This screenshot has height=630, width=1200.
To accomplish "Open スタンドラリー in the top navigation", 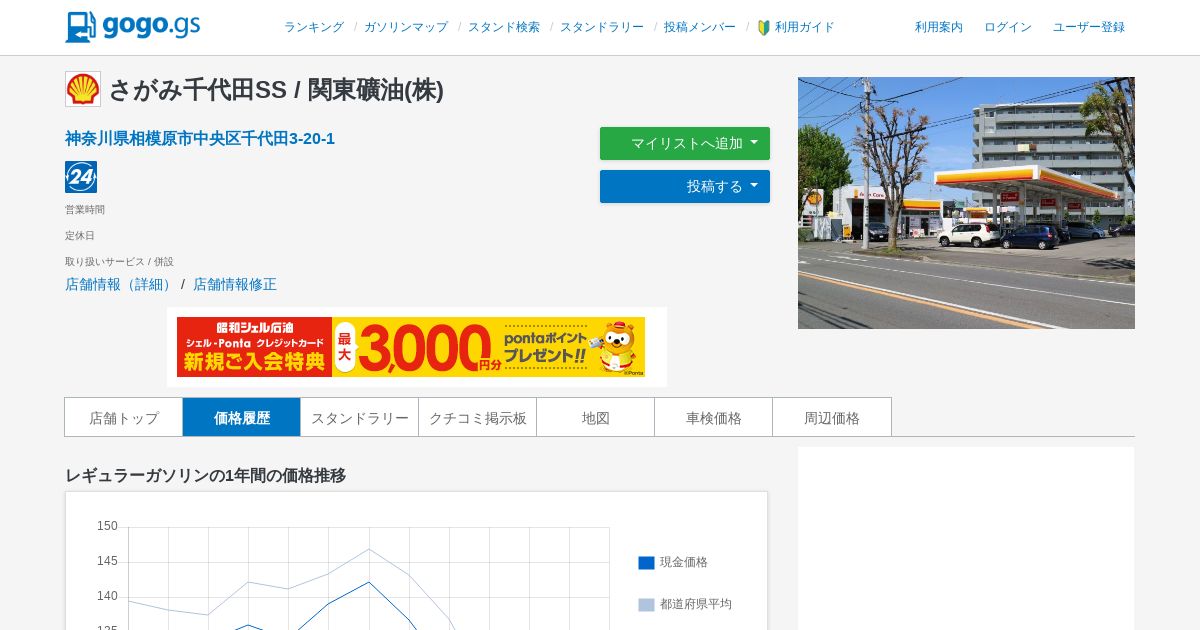I will pos(602,27).
